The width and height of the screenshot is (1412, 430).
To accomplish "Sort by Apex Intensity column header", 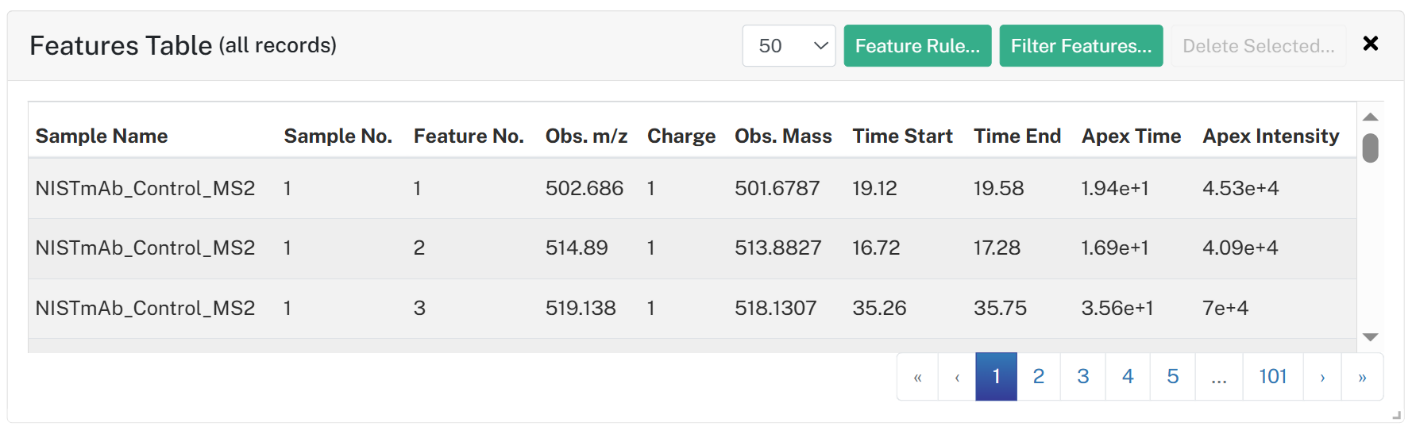I will click(x=1271, y=136).
